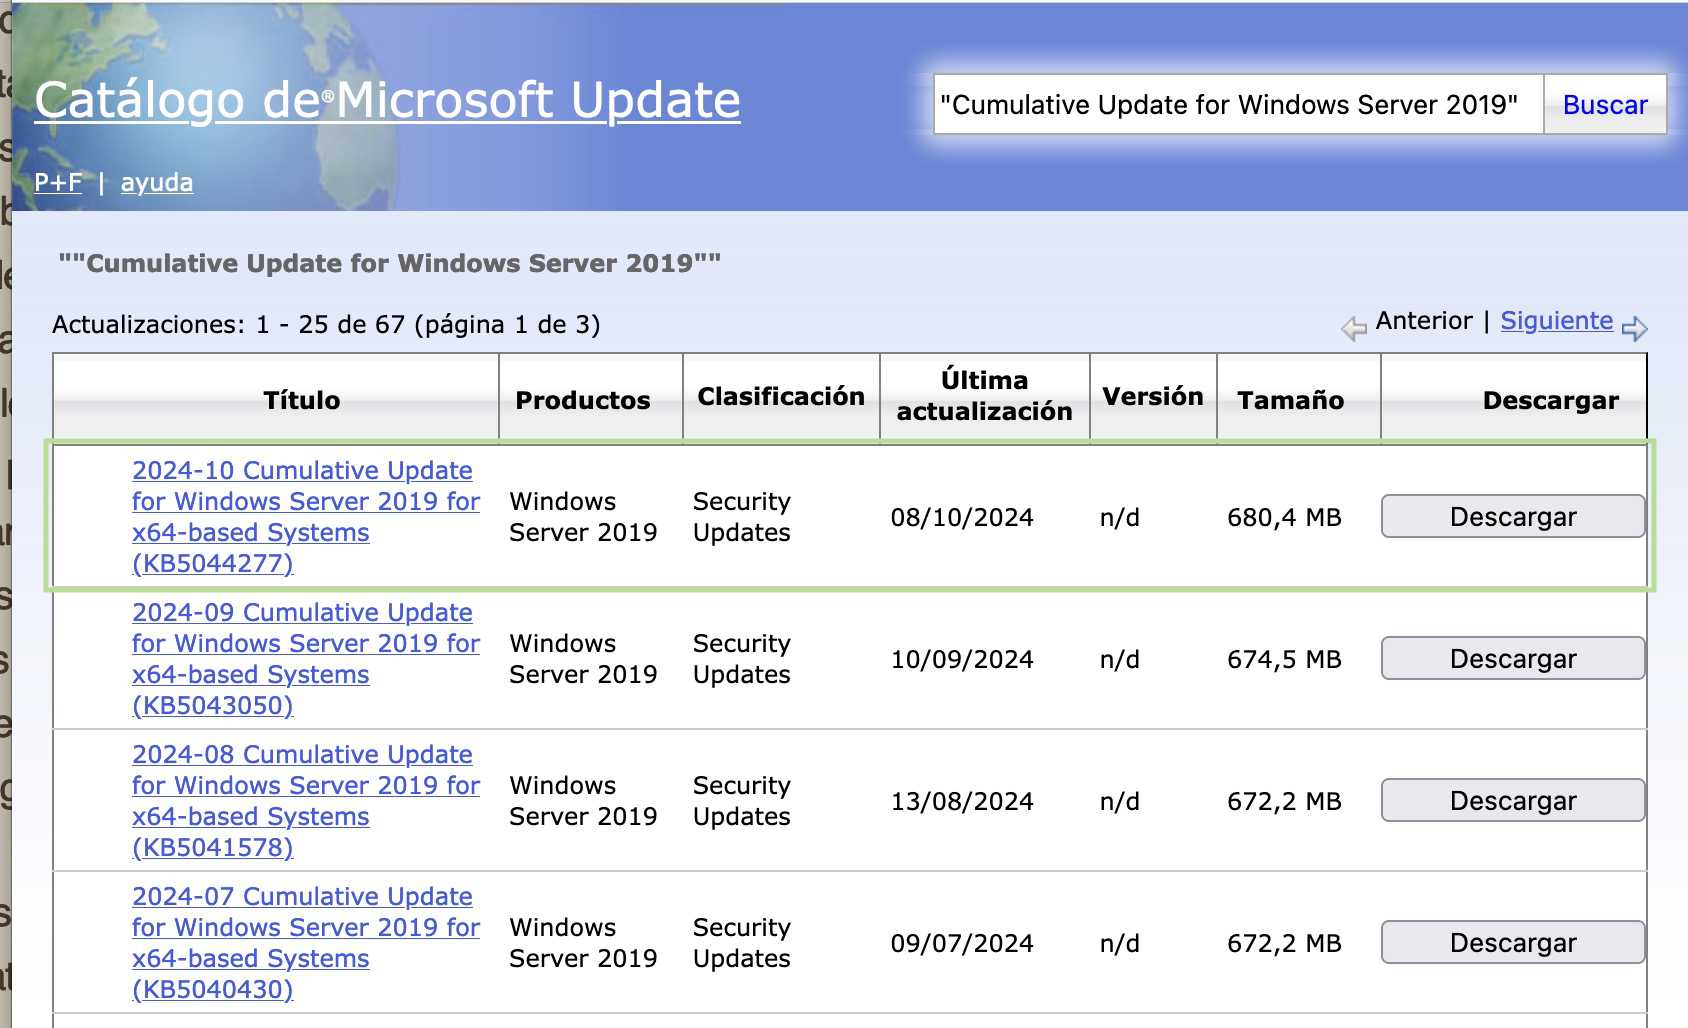Open the P+F link
1688x1028 pixels.
[x=58, y=182]
